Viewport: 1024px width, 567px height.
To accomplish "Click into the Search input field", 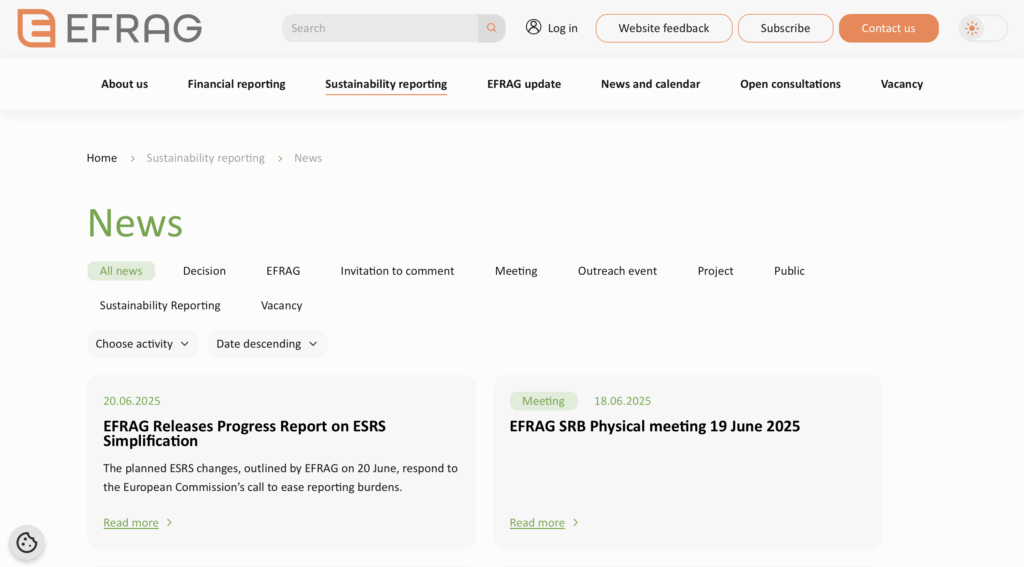I will pos(380,28).
